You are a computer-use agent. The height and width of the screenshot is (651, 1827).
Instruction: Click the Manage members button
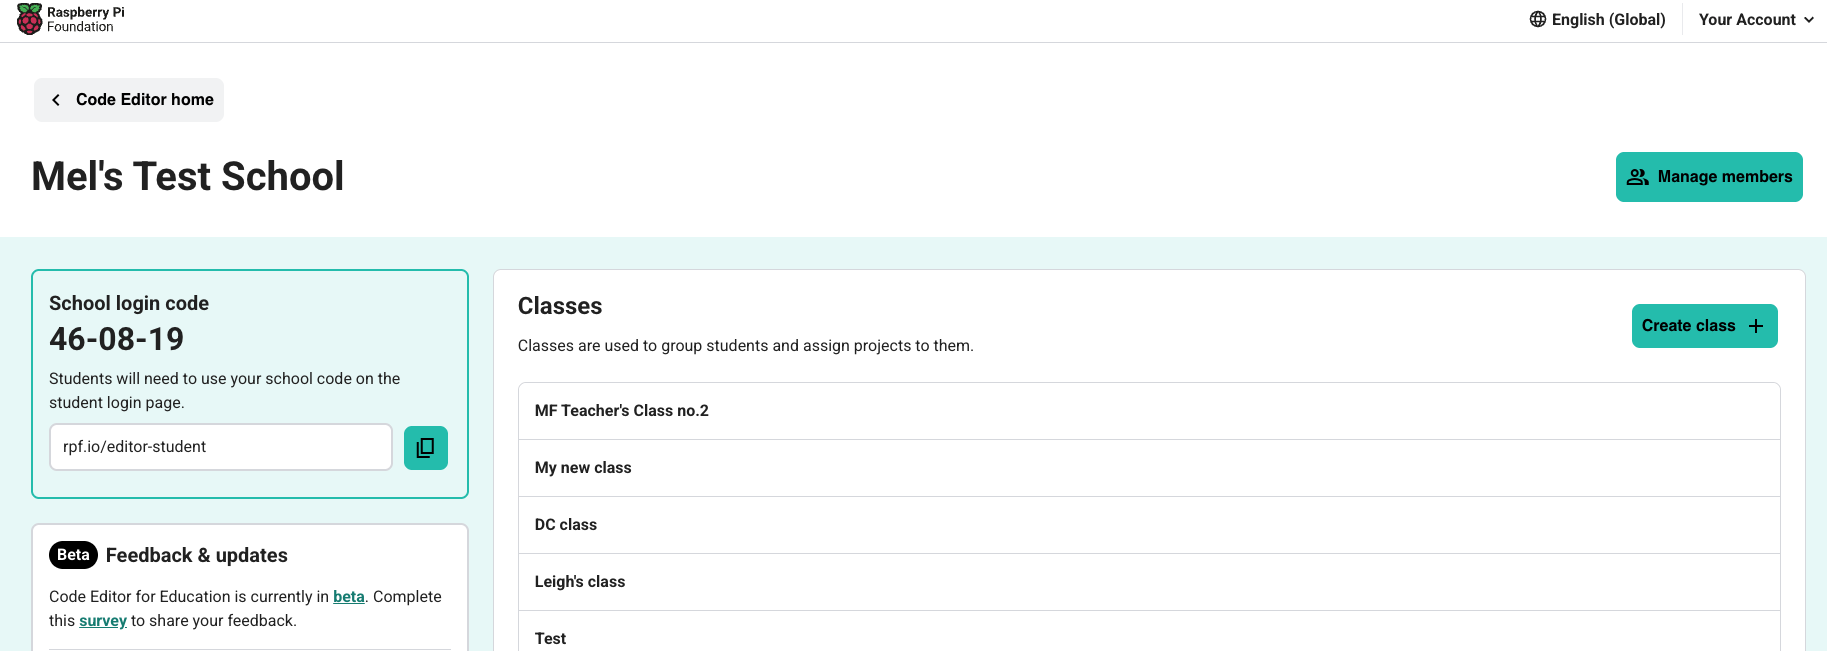coord(1708,177)
